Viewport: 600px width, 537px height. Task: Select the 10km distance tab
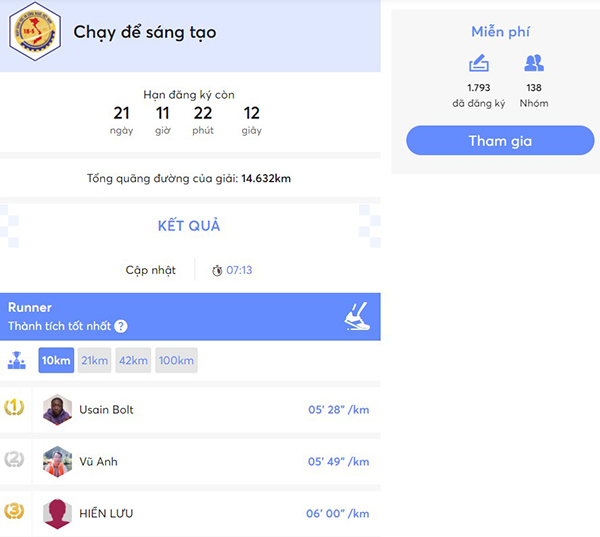[56, 360]
